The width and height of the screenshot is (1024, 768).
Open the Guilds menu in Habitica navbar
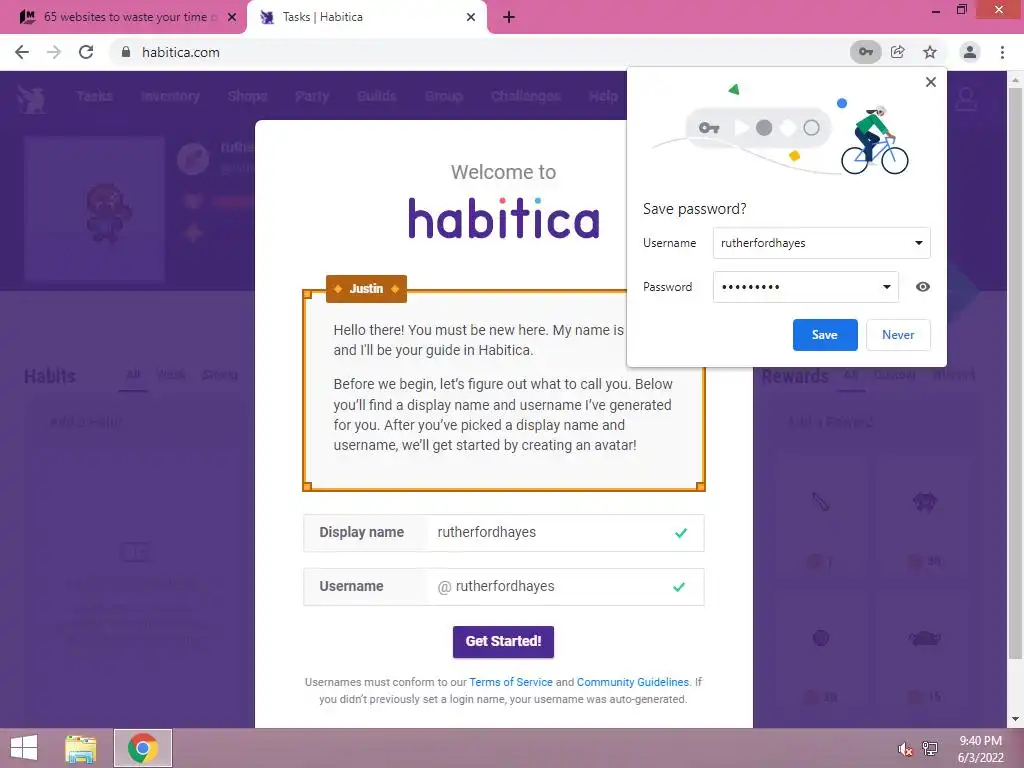coord(377,97)
